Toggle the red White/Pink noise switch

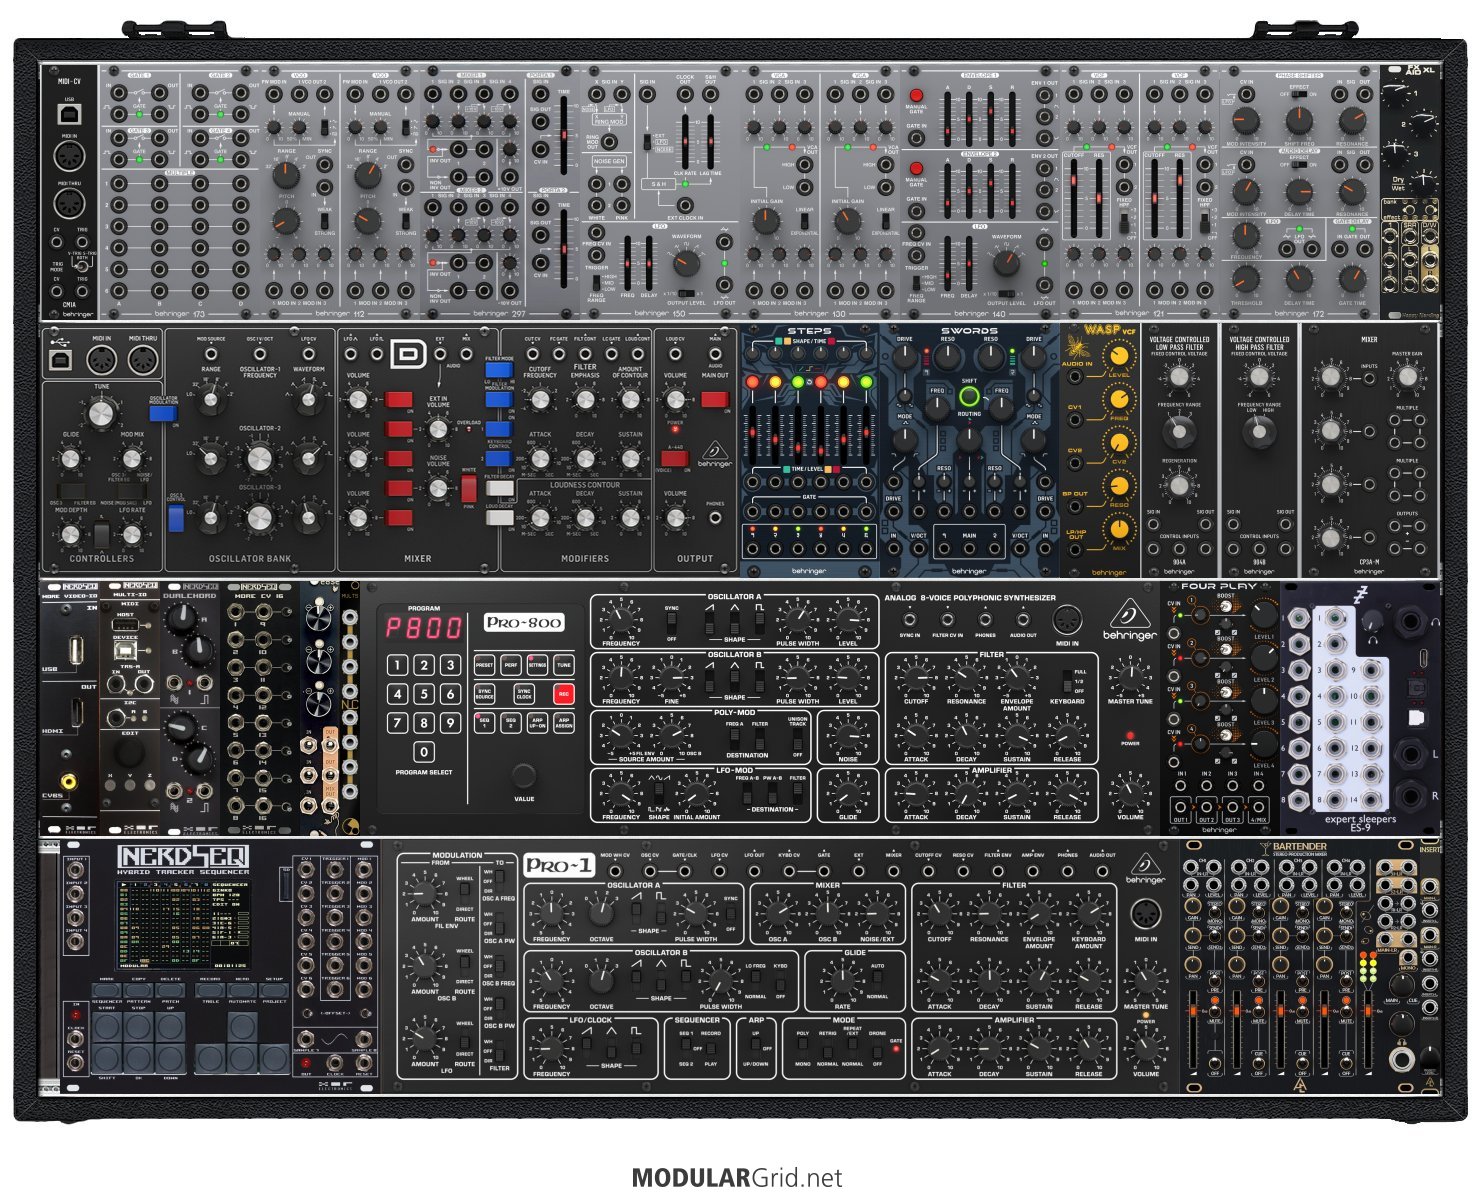468,488
